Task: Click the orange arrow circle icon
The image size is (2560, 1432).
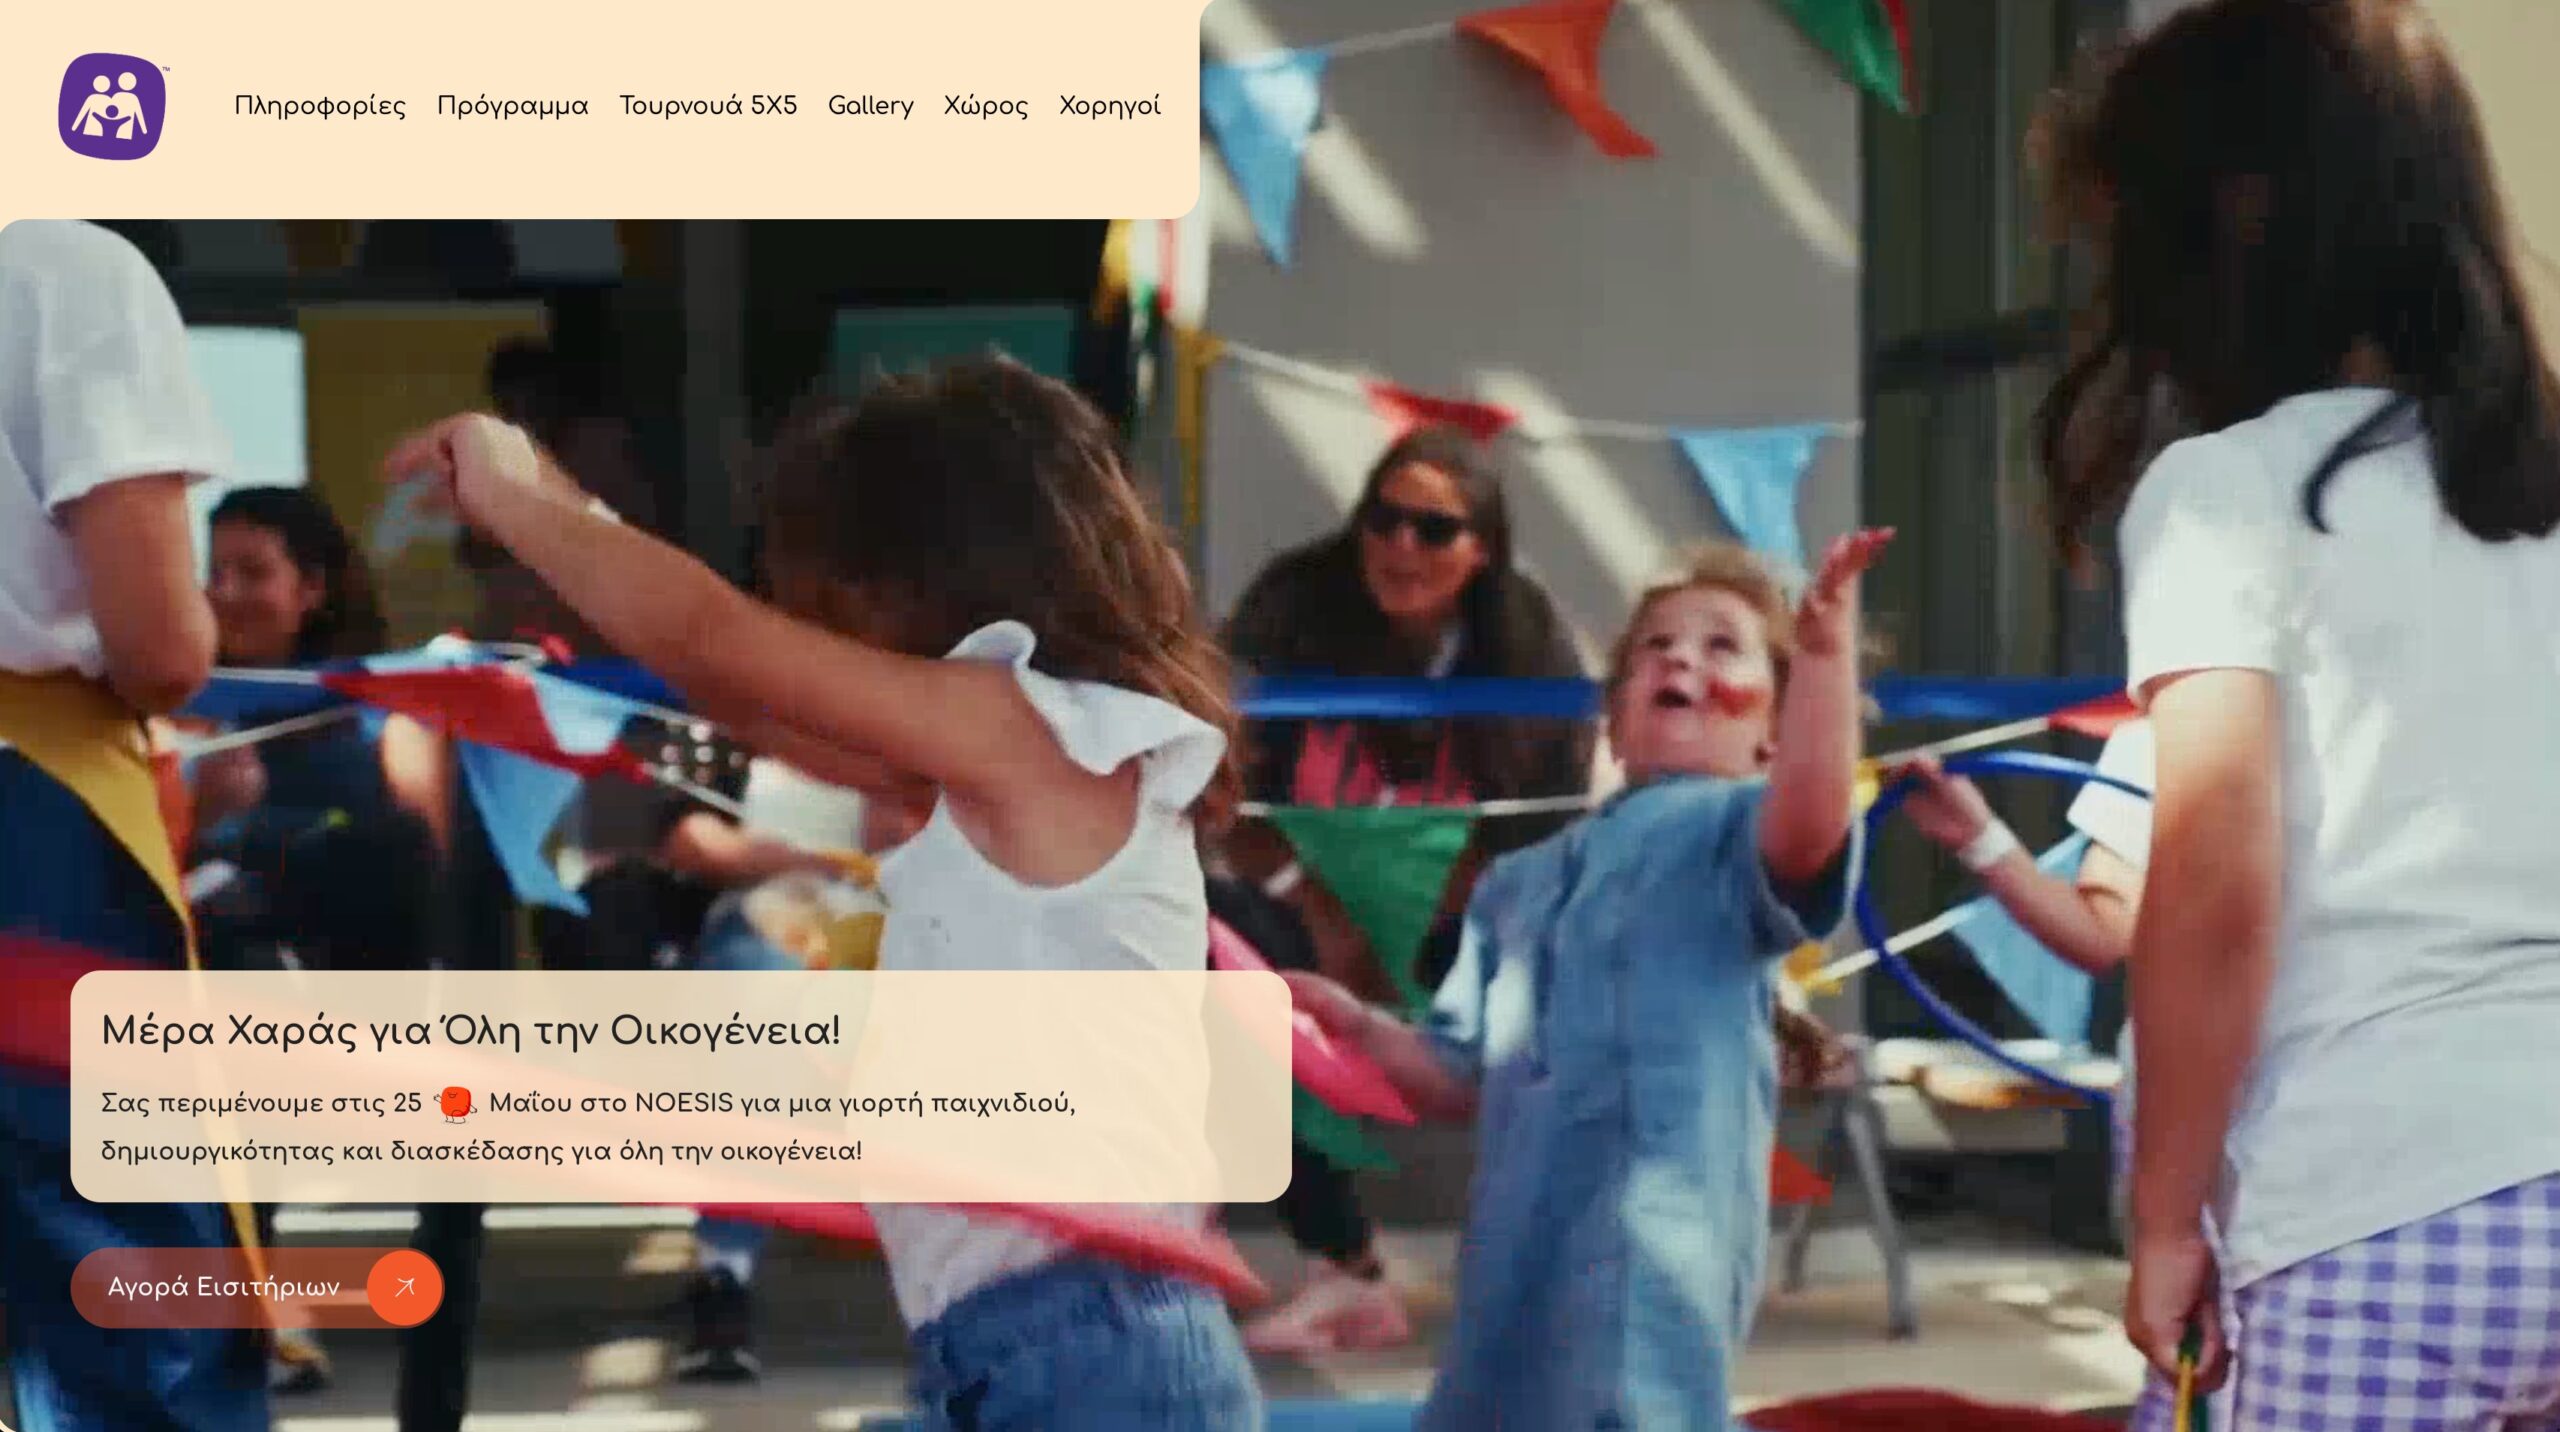Action: coord(404,1287)
